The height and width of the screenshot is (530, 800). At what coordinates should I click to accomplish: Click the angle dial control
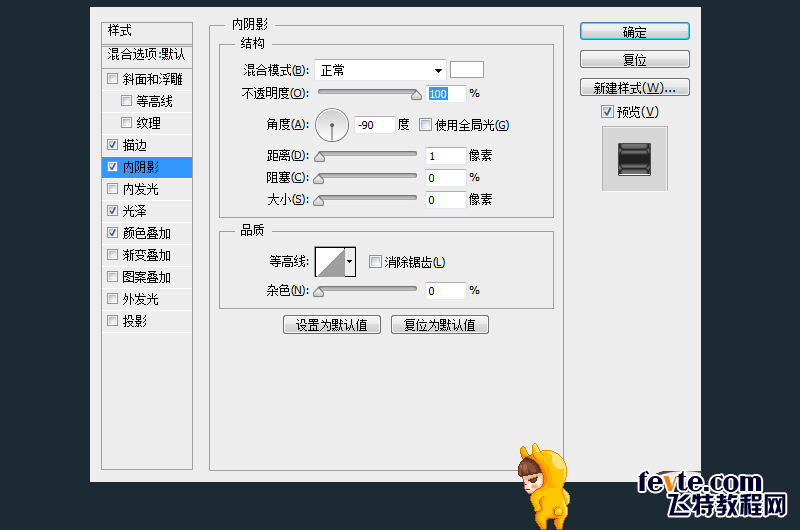click(x=331, y=125)
